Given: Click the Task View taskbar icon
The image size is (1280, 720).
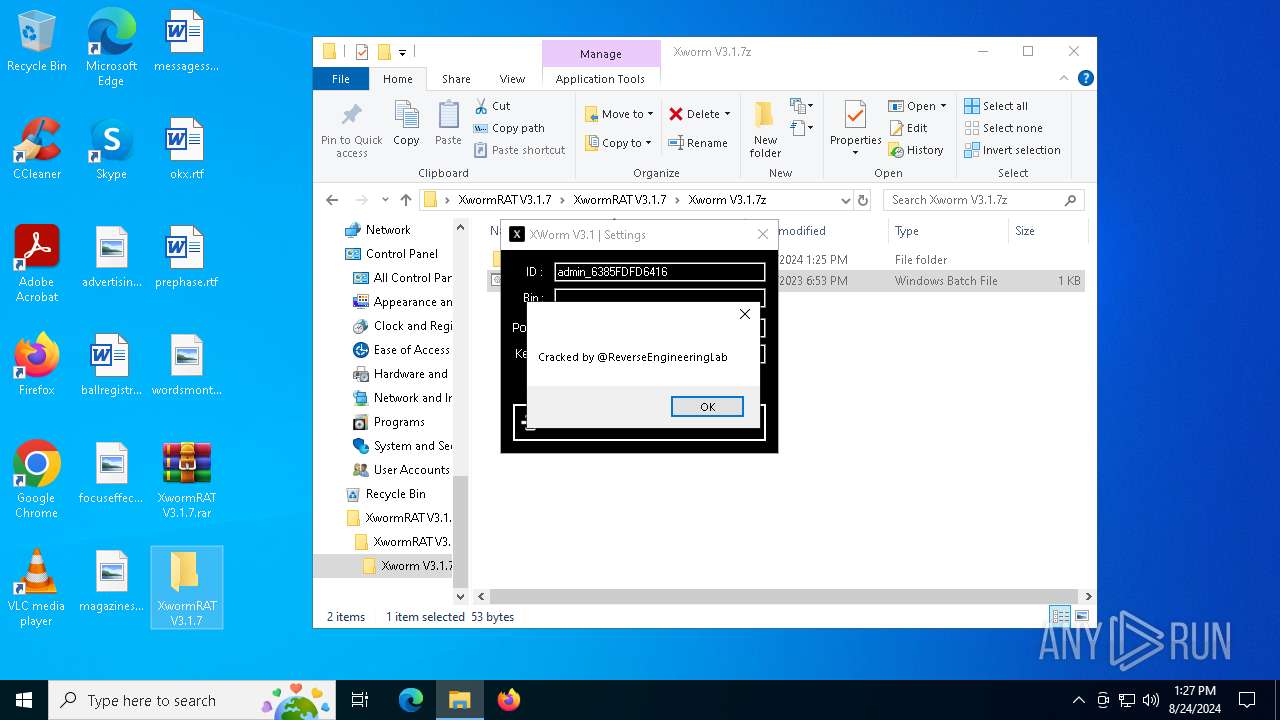Looking at the screenshot, I should tap(360, 700).
